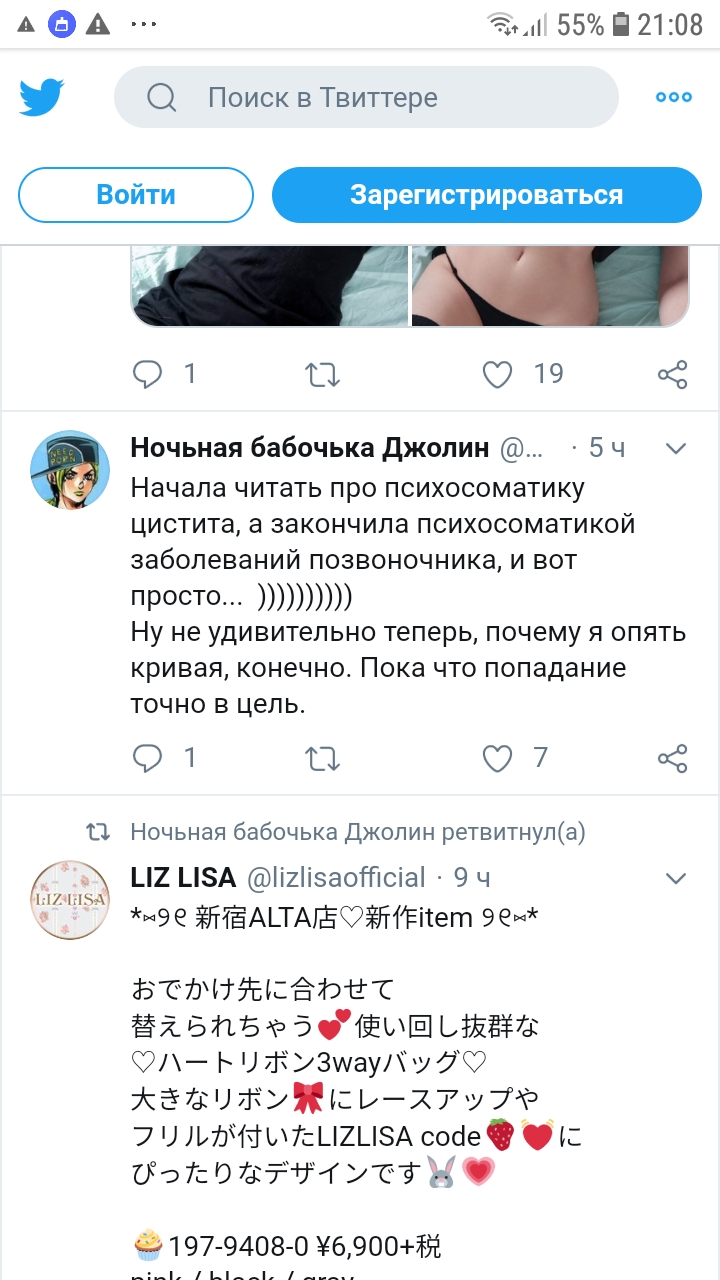Retweet the photo tweet at the top

coord(322,374)
